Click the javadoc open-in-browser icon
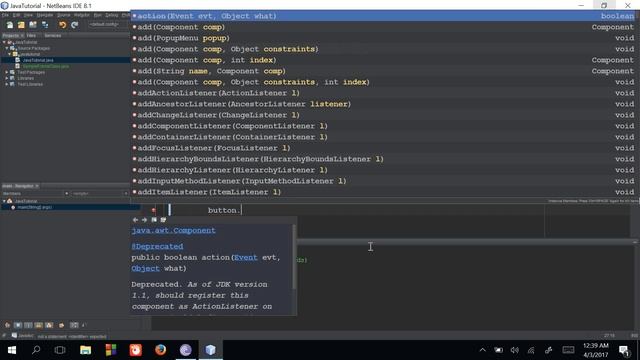Viewport: 640px width, 360px height. 154,220
